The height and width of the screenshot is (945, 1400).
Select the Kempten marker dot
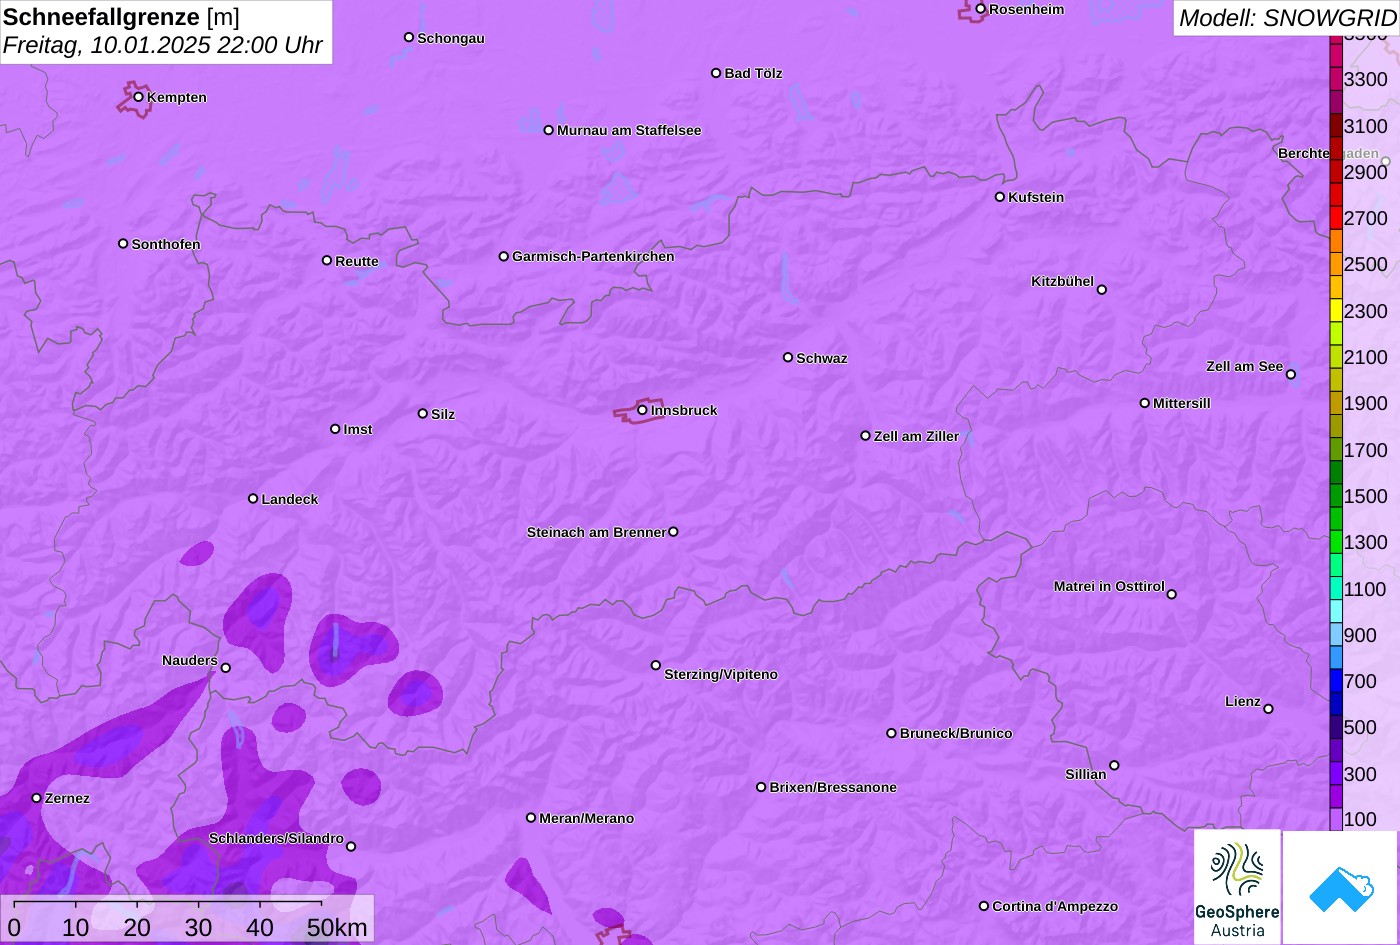point(139,97)
